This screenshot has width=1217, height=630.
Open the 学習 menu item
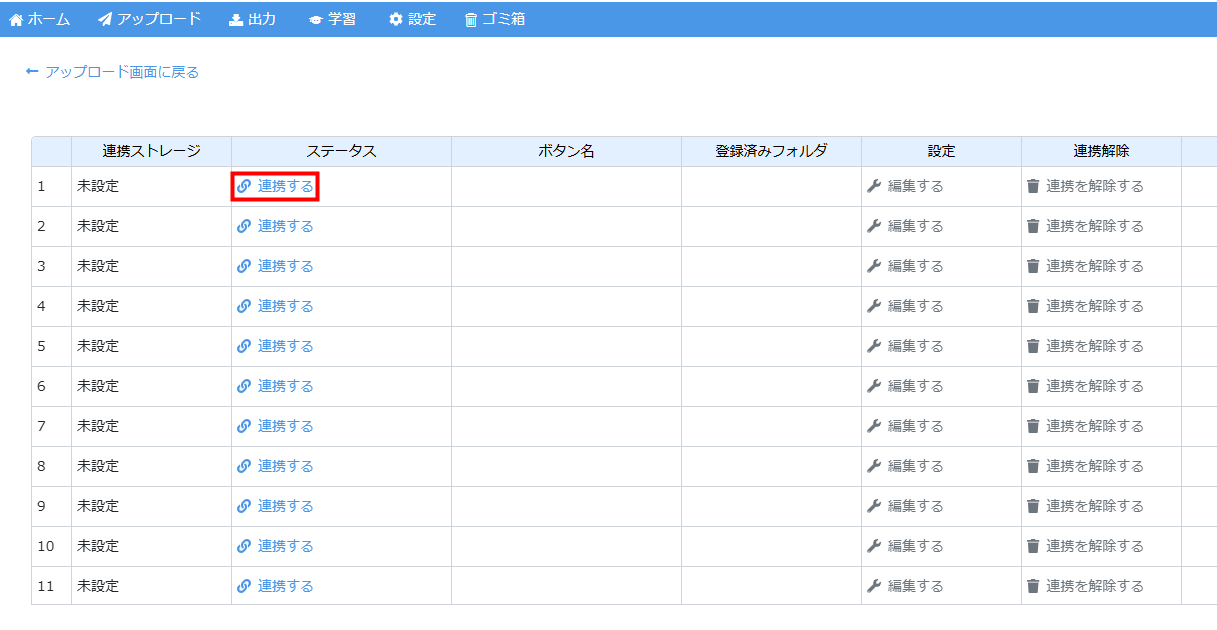(332, 19)
